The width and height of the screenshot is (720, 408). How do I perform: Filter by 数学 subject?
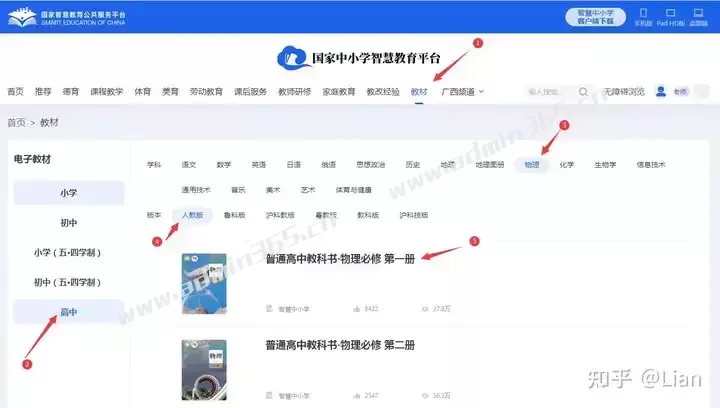[224, 164]
